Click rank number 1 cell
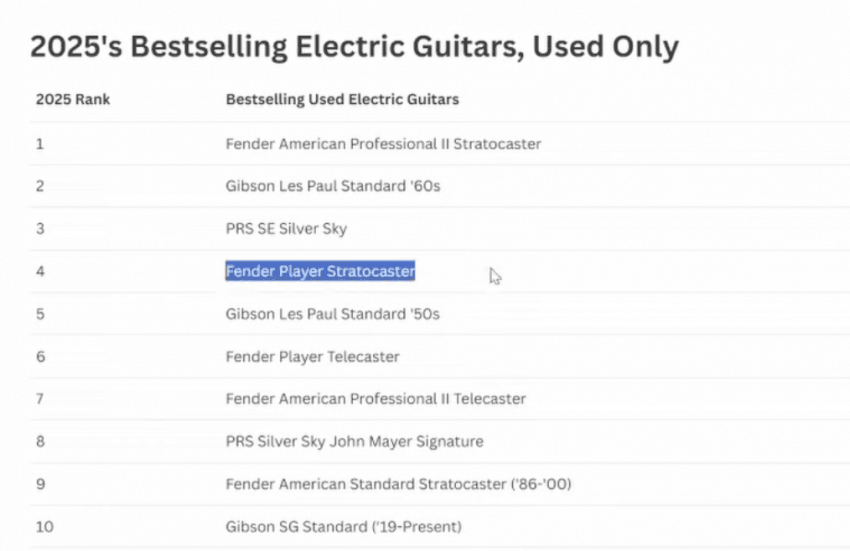 pos(40,144)
